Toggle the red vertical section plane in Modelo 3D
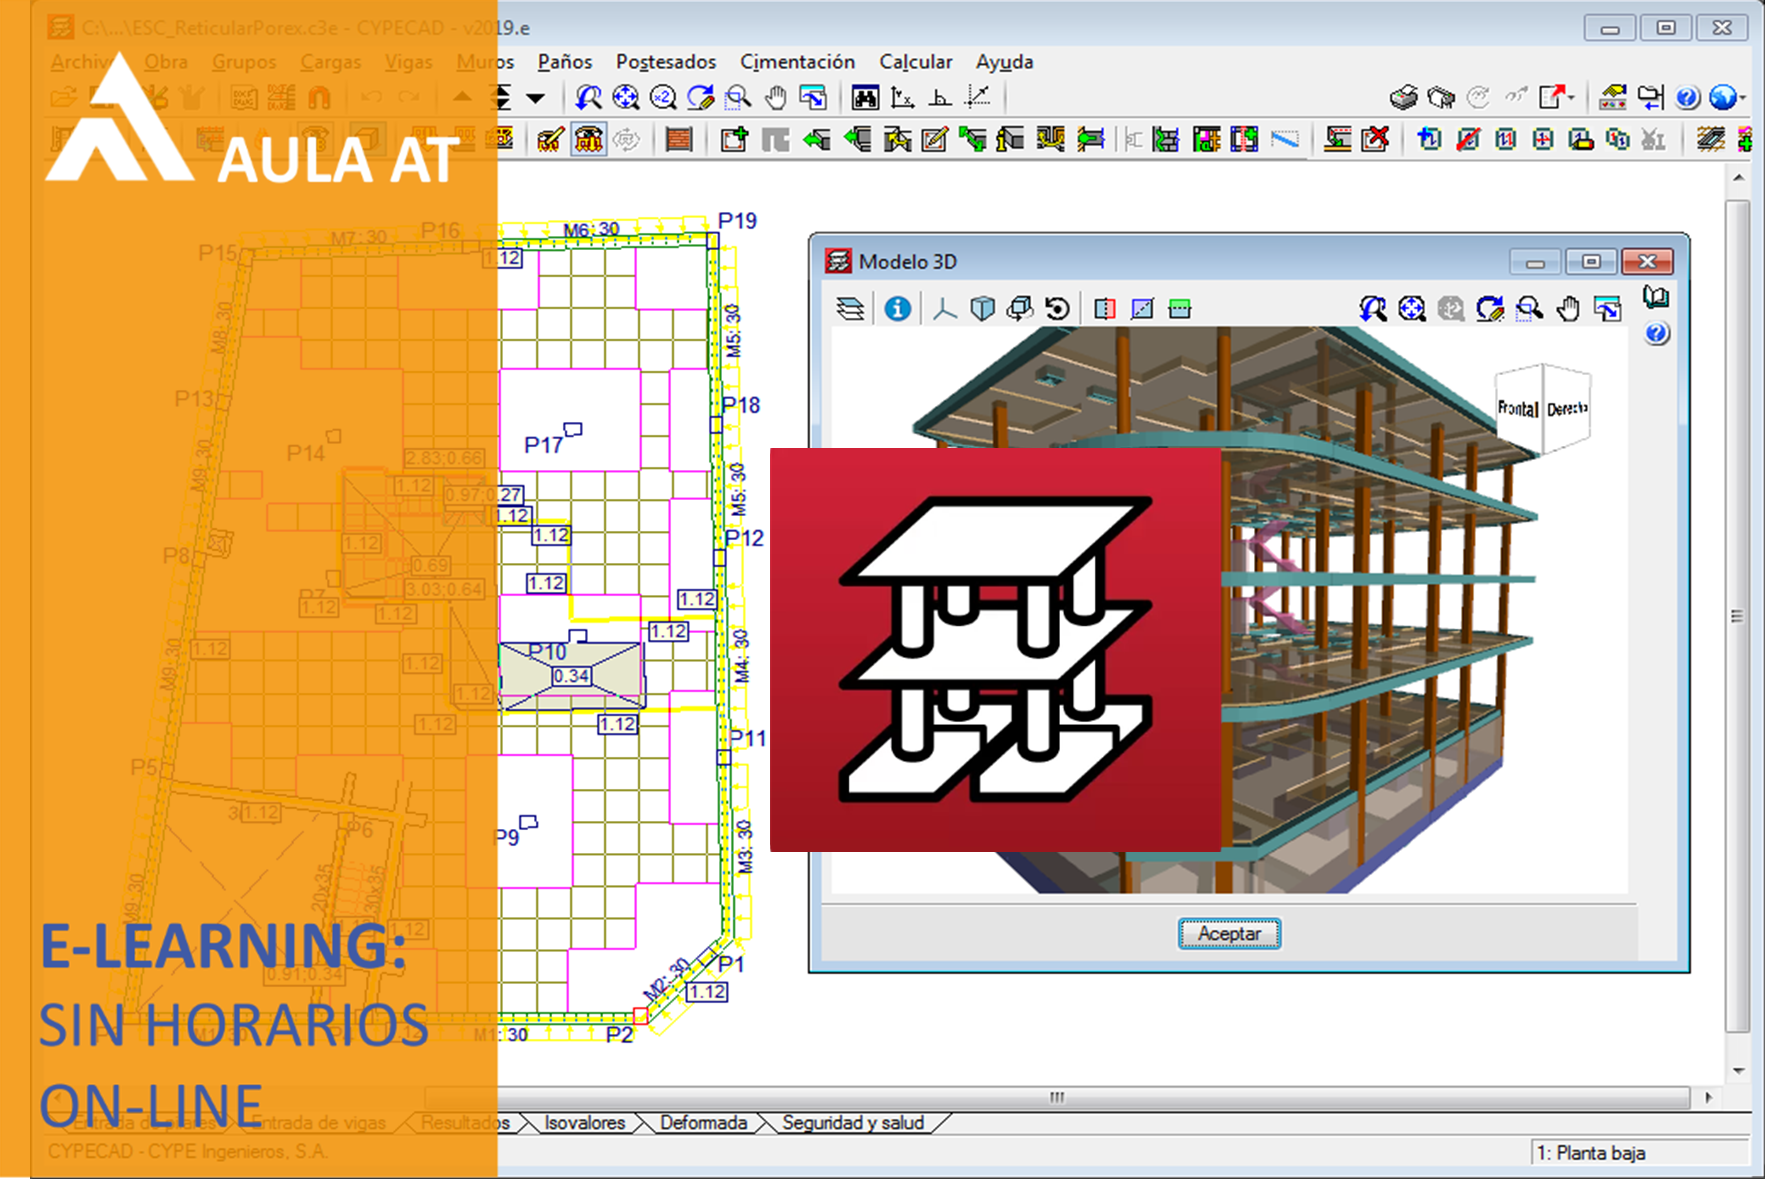Screen dimensions: 1772x1181 click(1104, 309)
